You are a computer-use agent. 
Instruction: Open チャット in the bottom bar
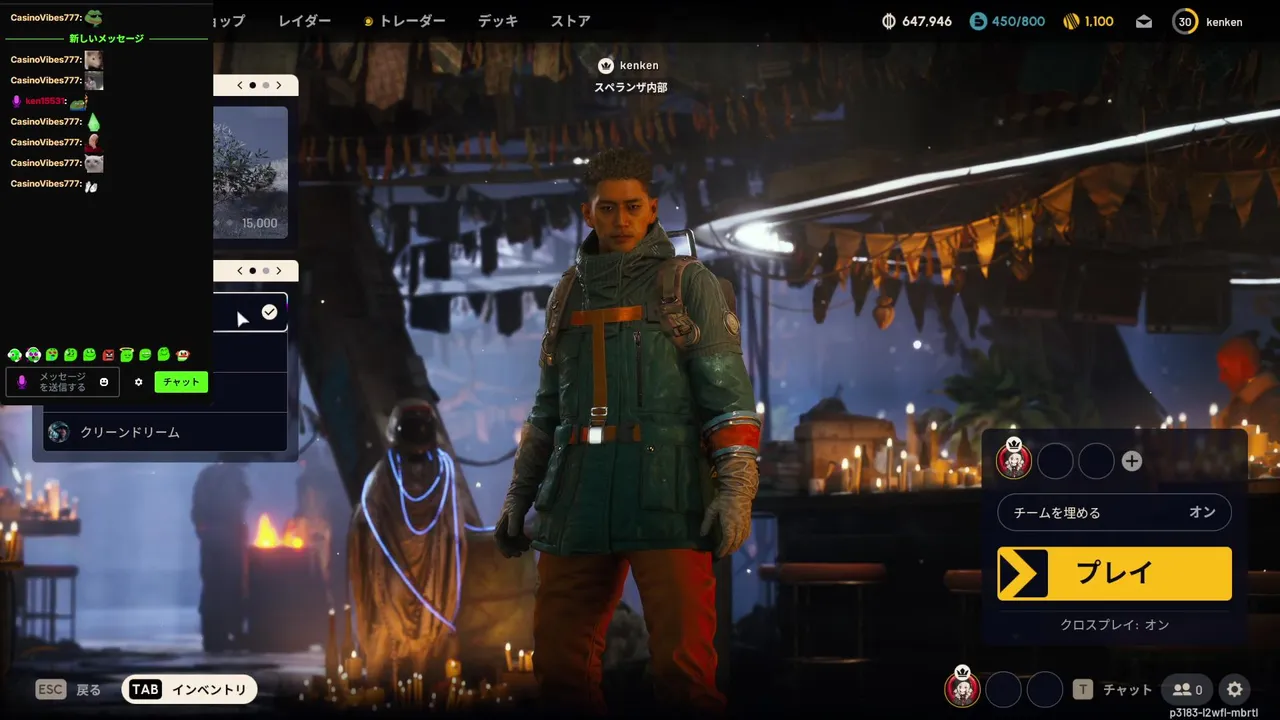click(1128, 689)
